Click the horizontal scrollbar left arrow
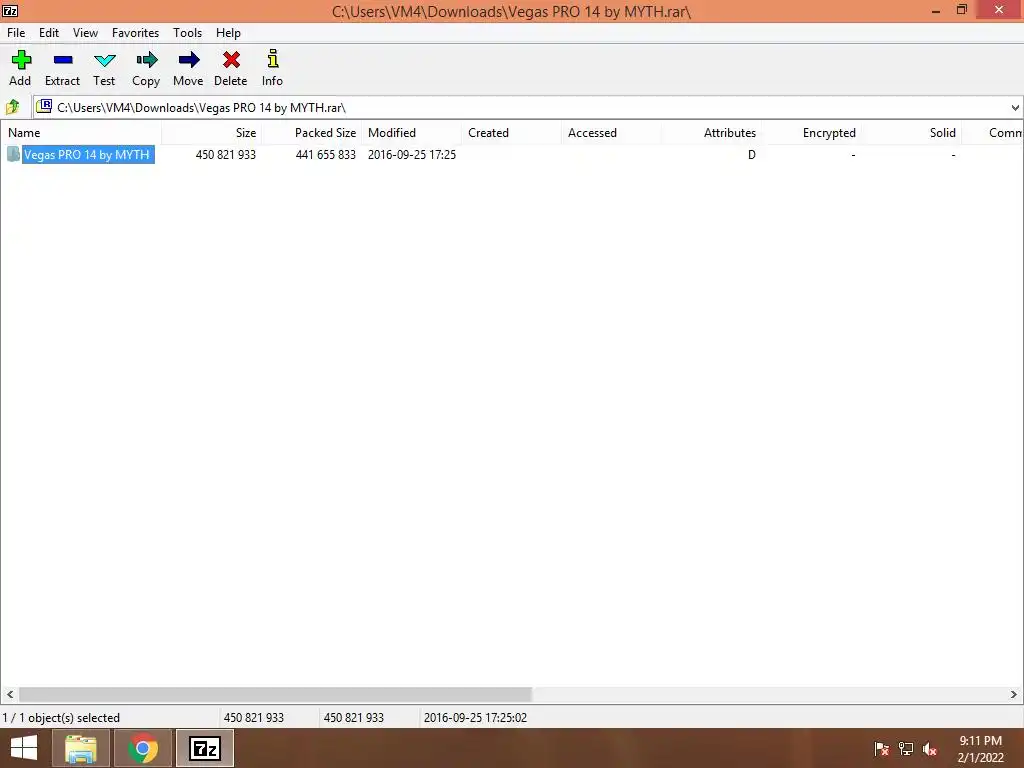The width and height of the screenshot is (1024, 768). [10, 694]
